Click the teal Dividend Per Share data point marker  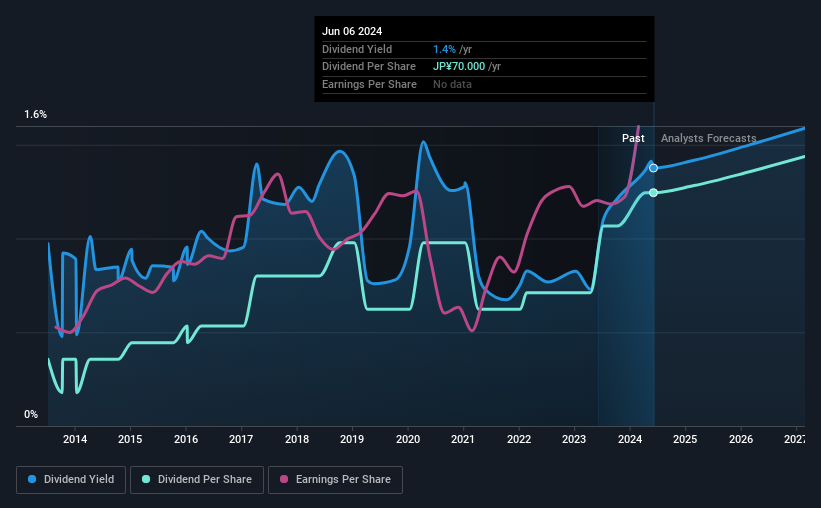653,193
